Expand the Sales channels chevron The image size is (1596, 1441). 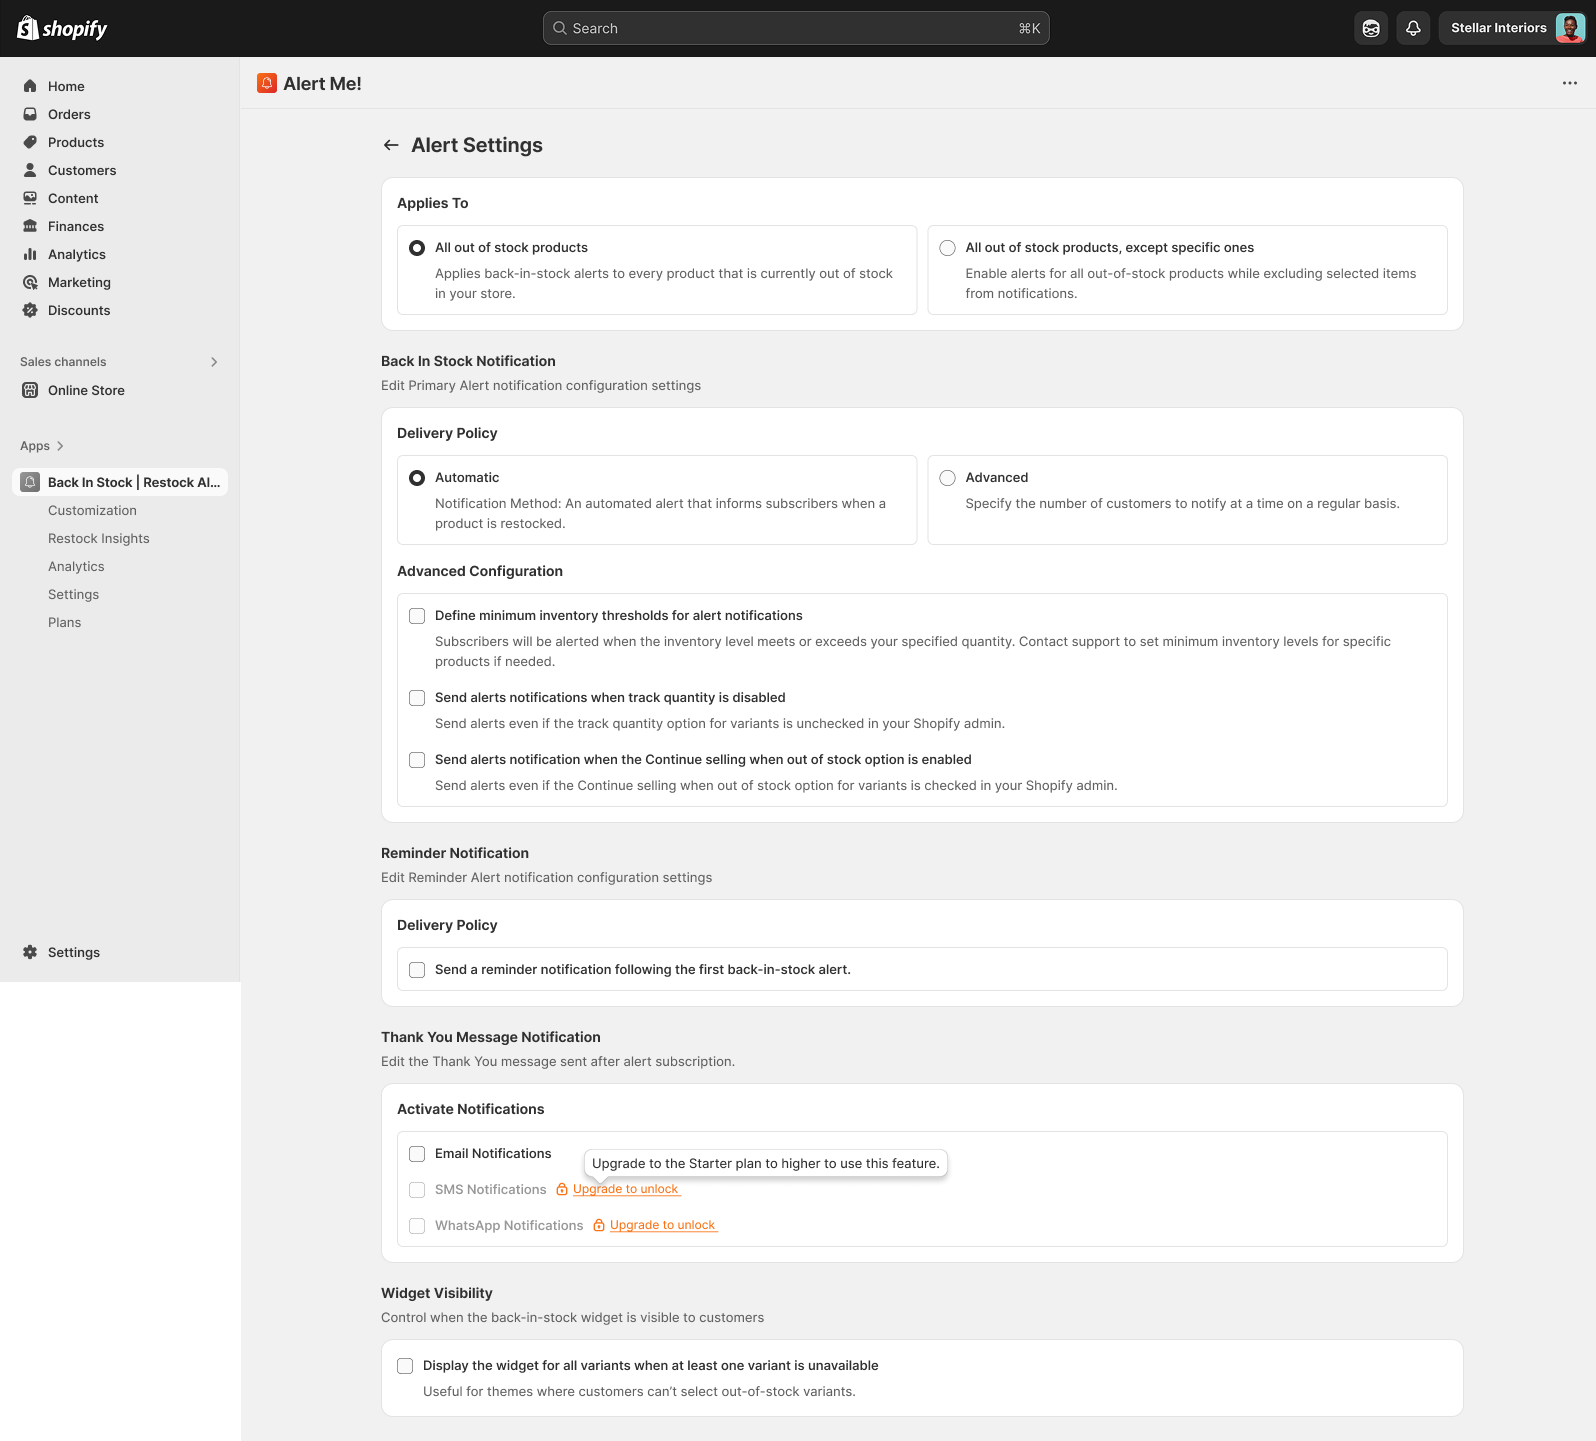[x=214, y=362]
